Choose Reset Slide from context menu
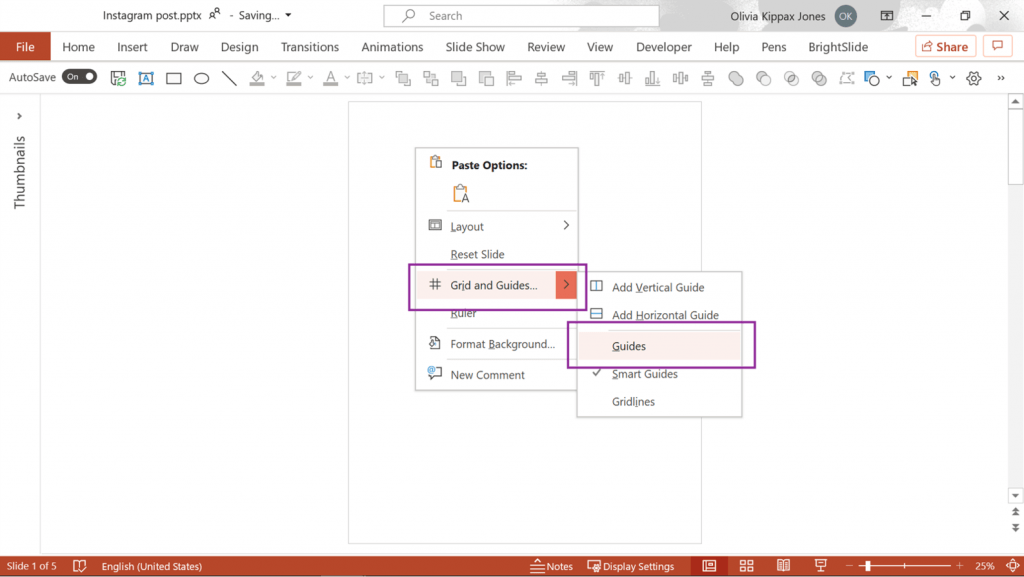 coord(496,254)
